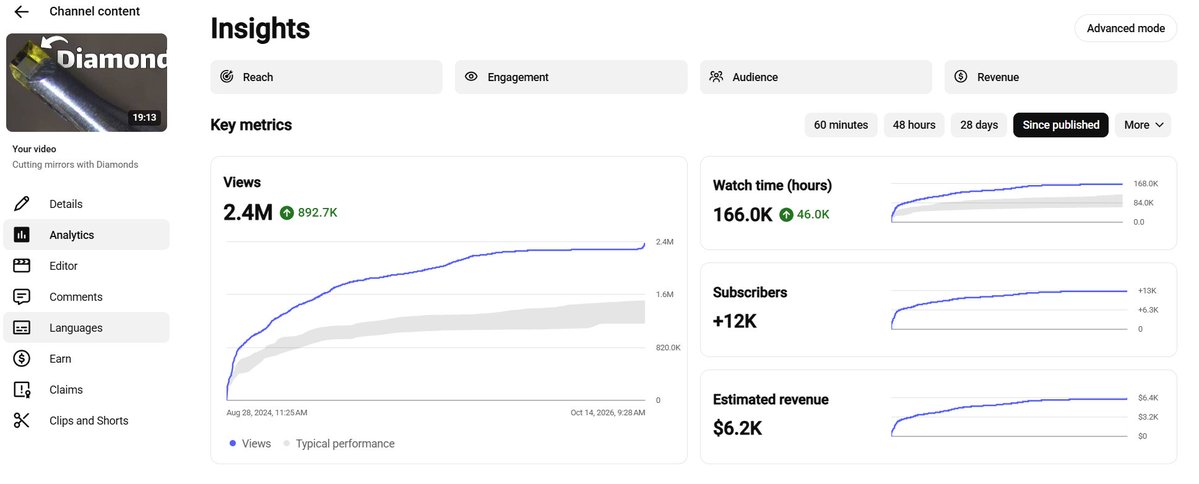
Task: Click the 2.4M views total
Action: 248,213
